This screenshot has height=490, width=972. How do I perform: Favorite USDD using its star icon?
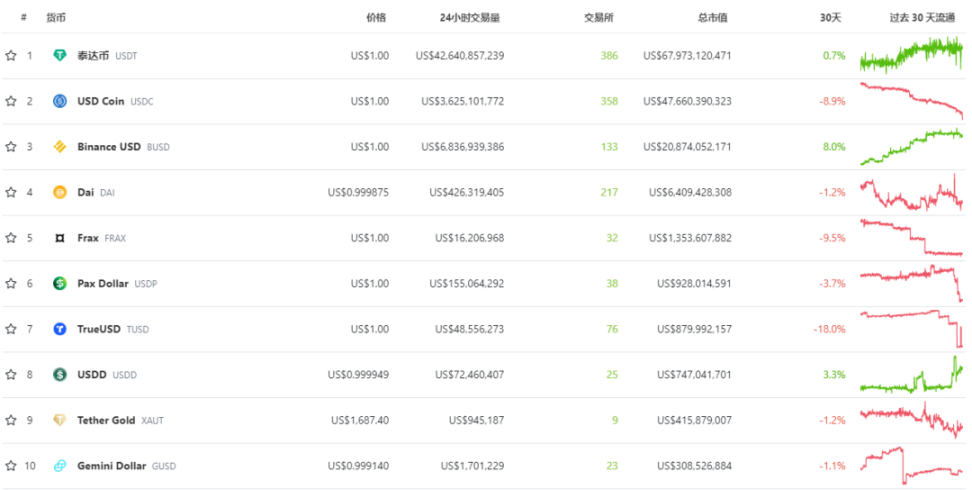(x=11, y=375)
